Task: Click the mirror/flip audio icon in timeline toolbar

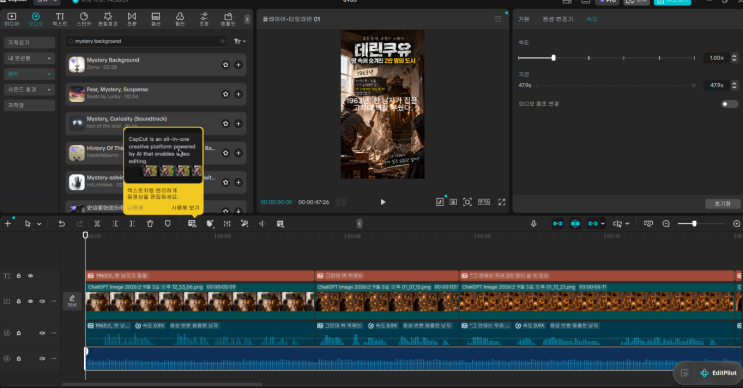Action: click(x=262, y=224)
